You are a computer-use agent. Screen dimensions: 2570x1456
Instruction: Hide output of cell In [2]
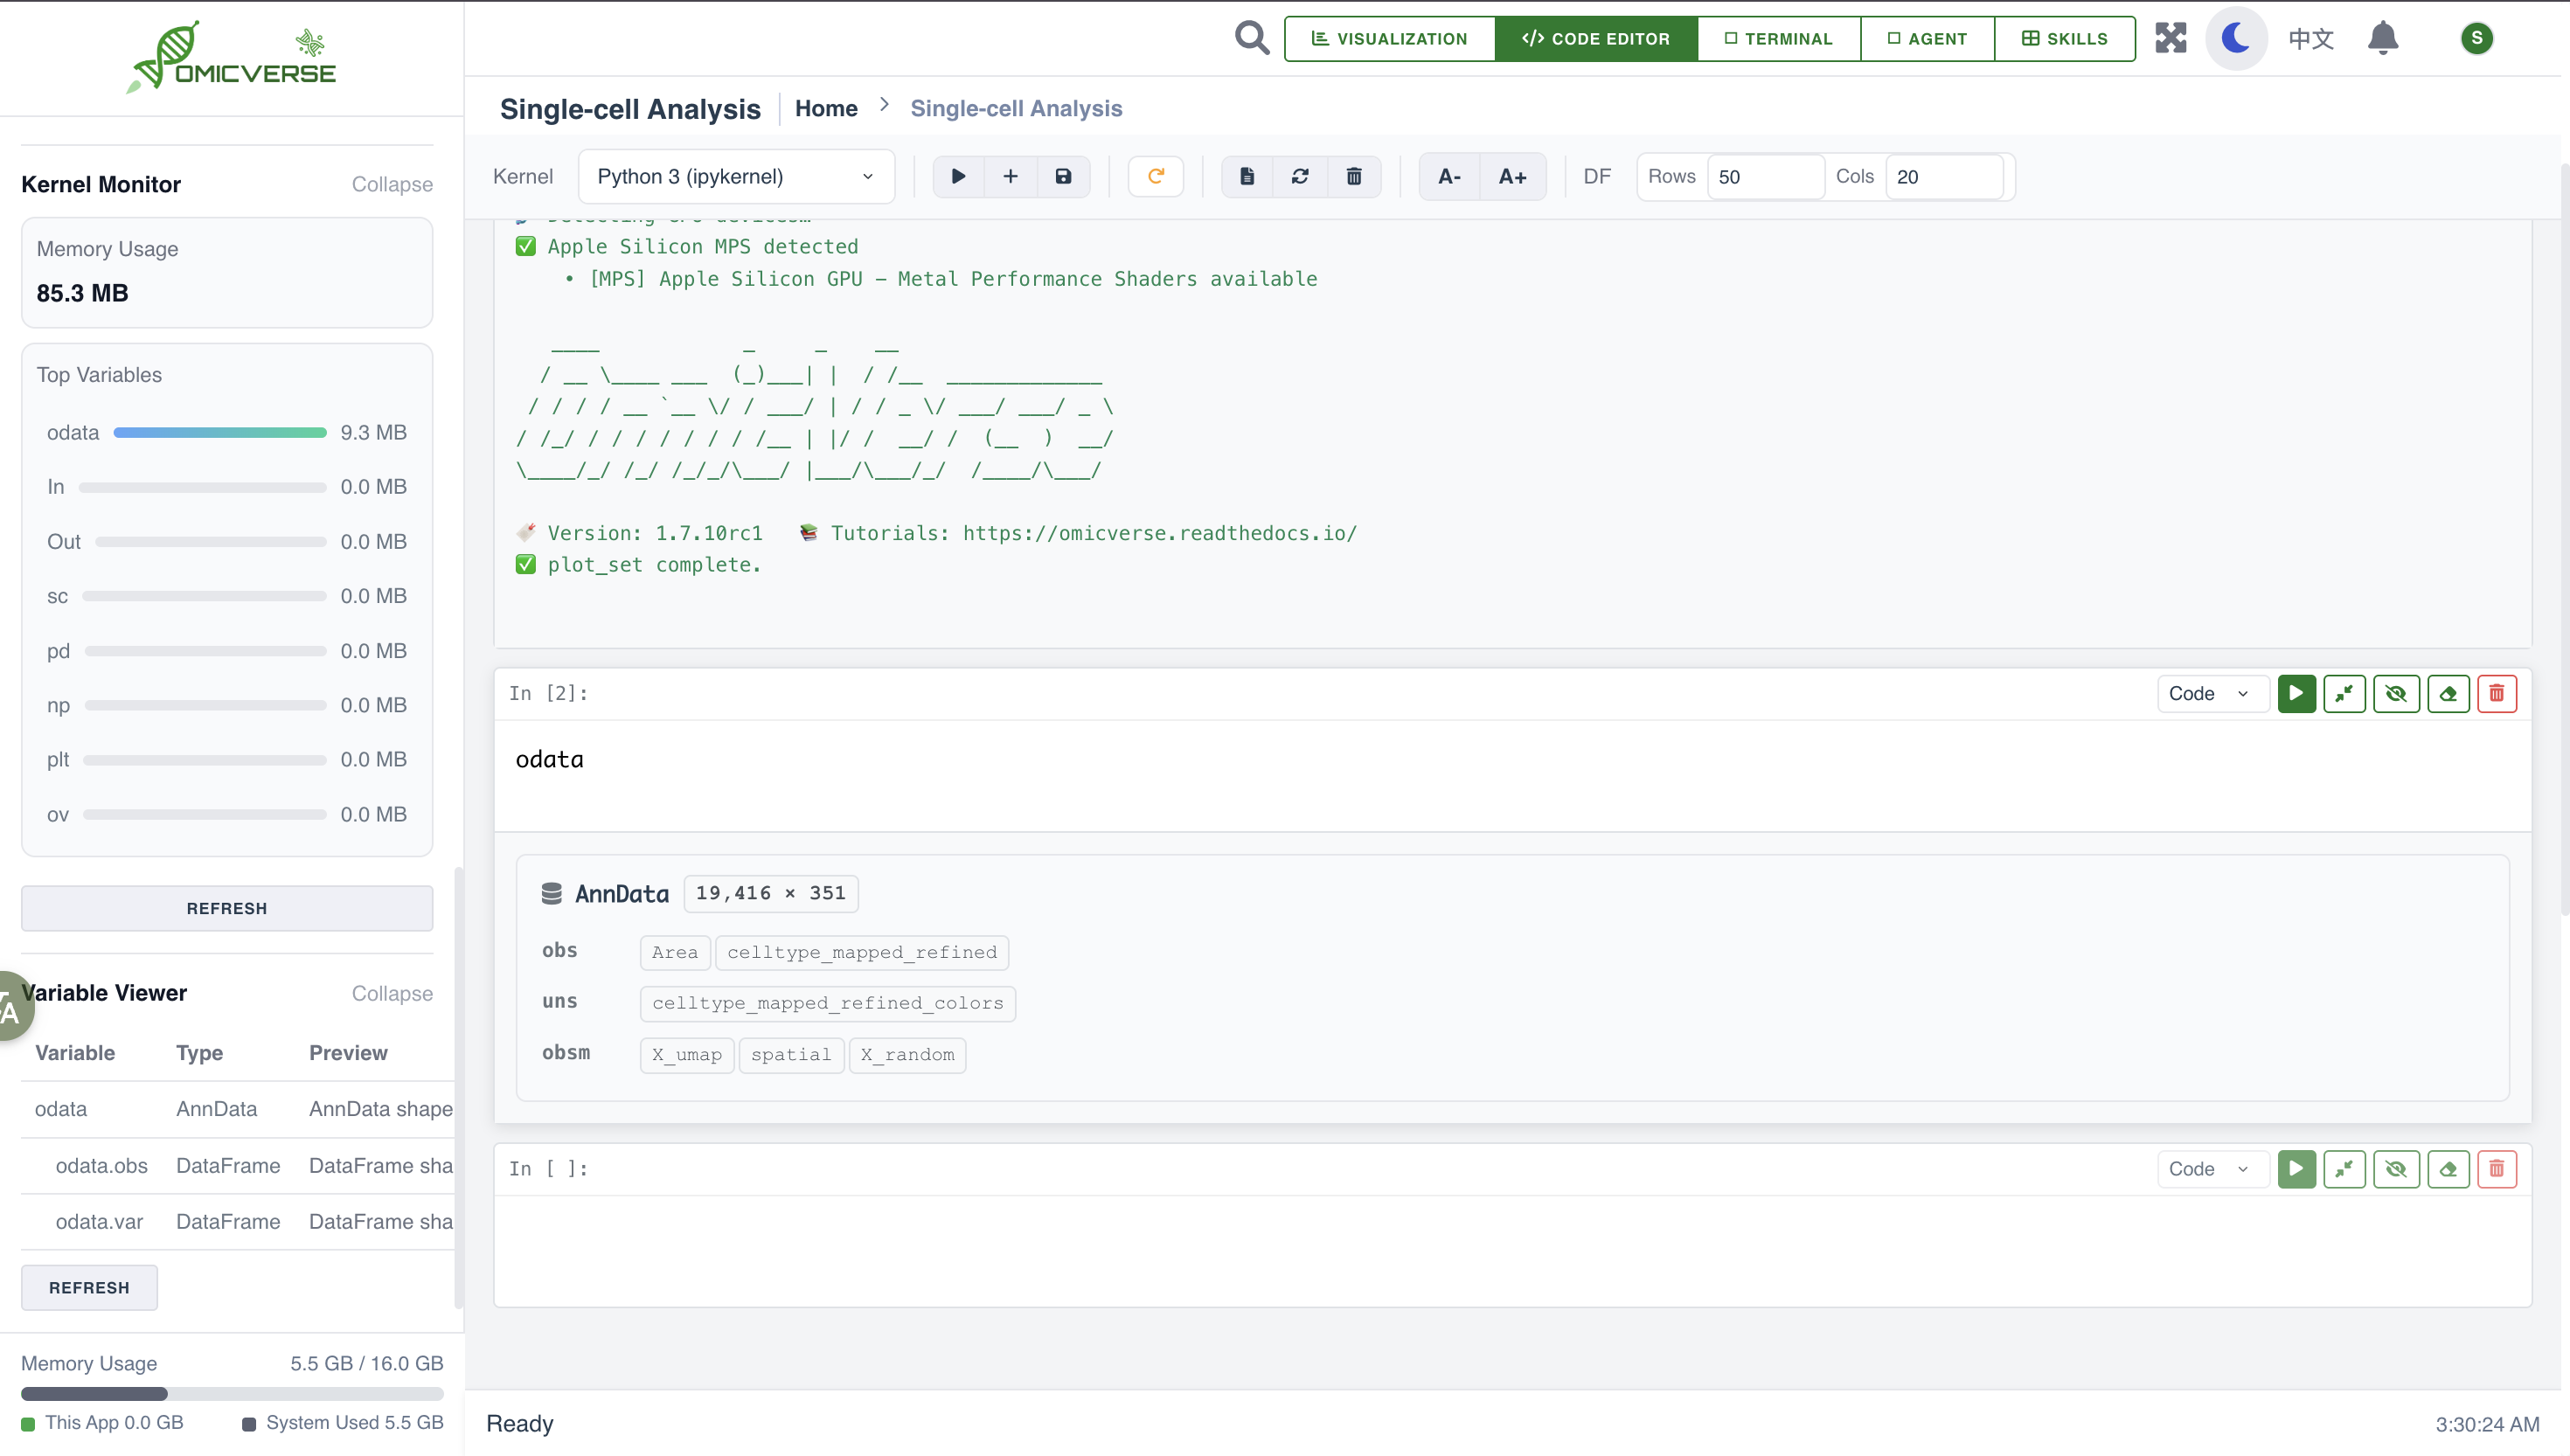tap(2395, 693)
